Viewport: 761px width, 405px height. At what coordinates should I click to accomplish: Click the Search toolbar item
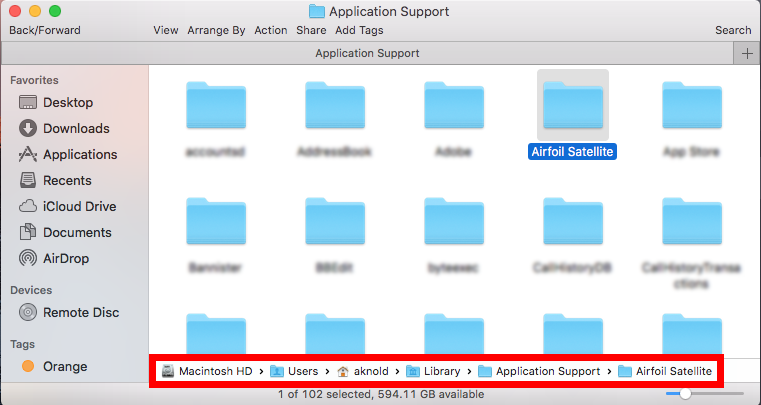(x=733, y=30)
